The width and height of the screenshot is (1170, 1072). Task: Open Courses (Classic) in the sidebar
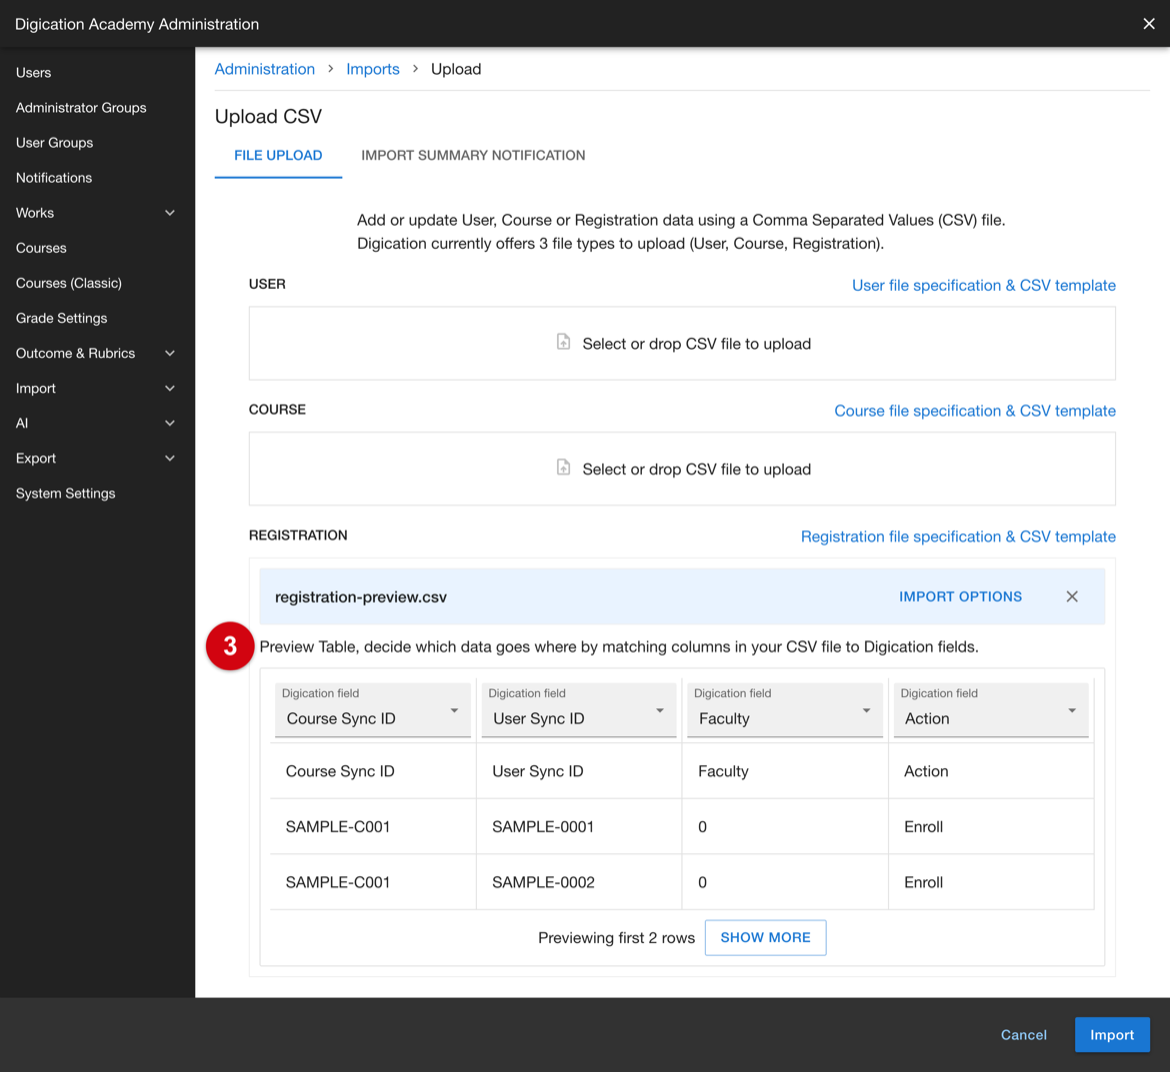click(x=69, y=283)
